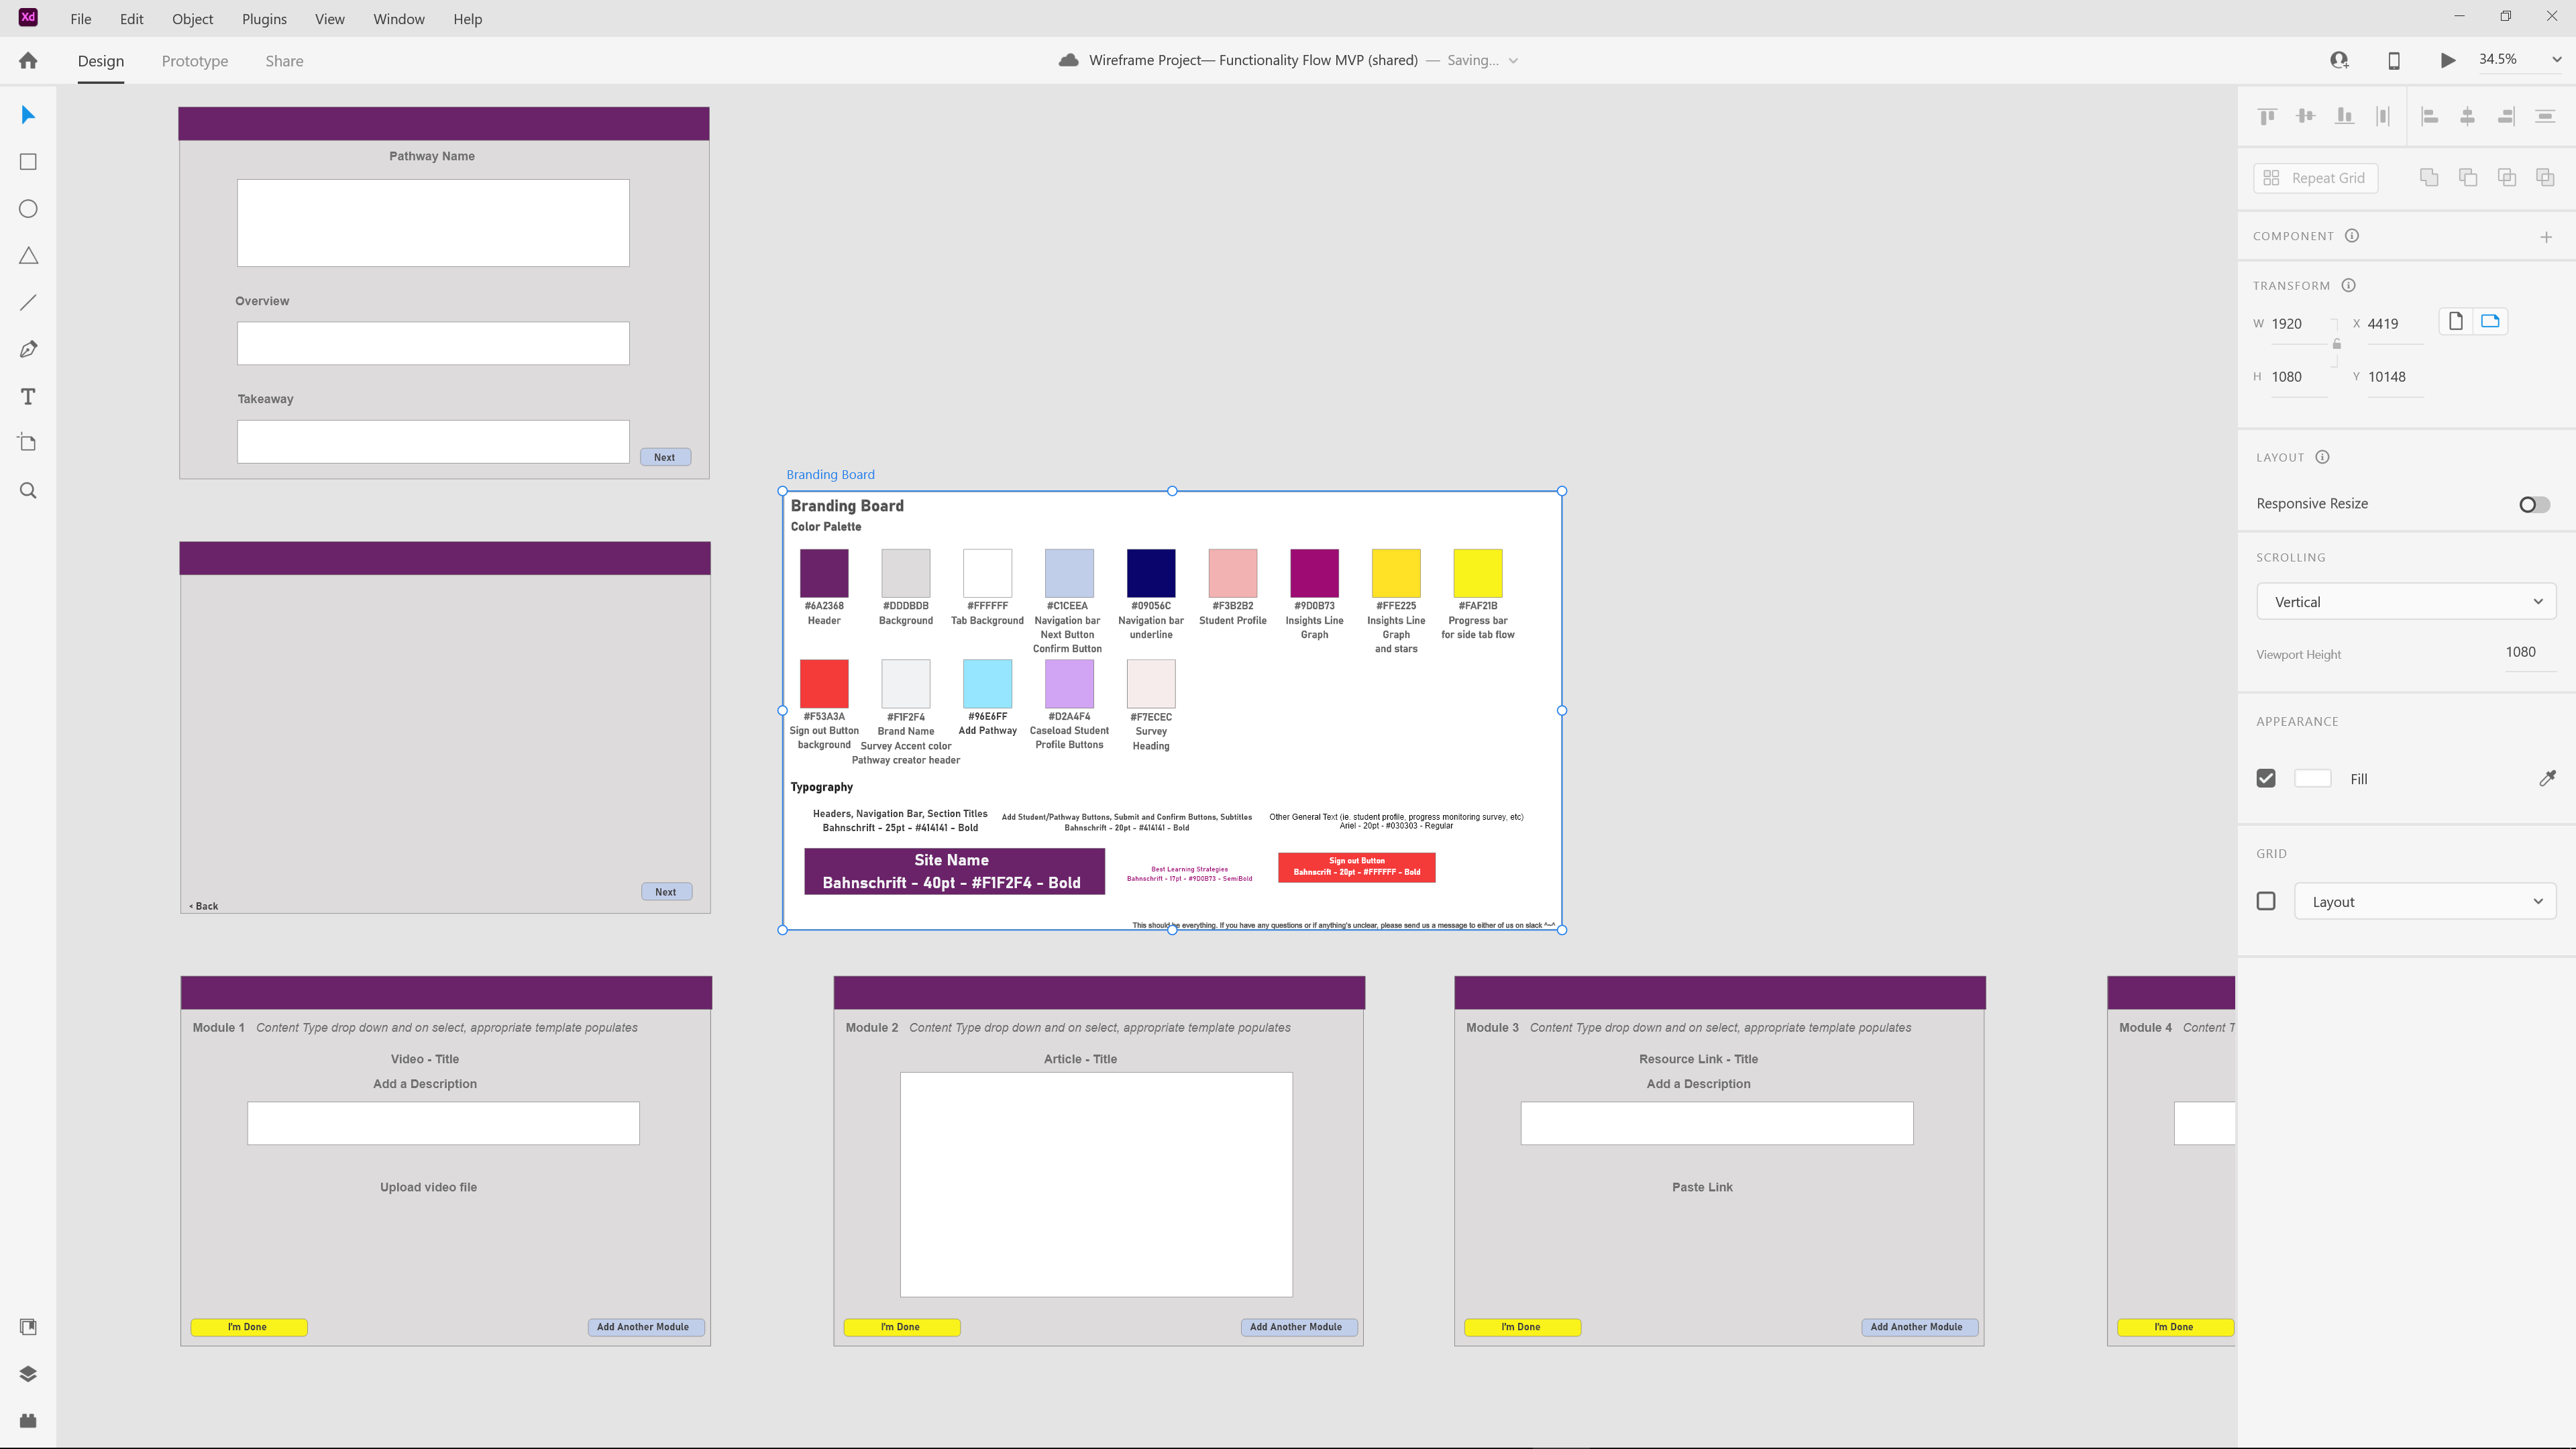Click Add Another Module in Module 1

645,1327
